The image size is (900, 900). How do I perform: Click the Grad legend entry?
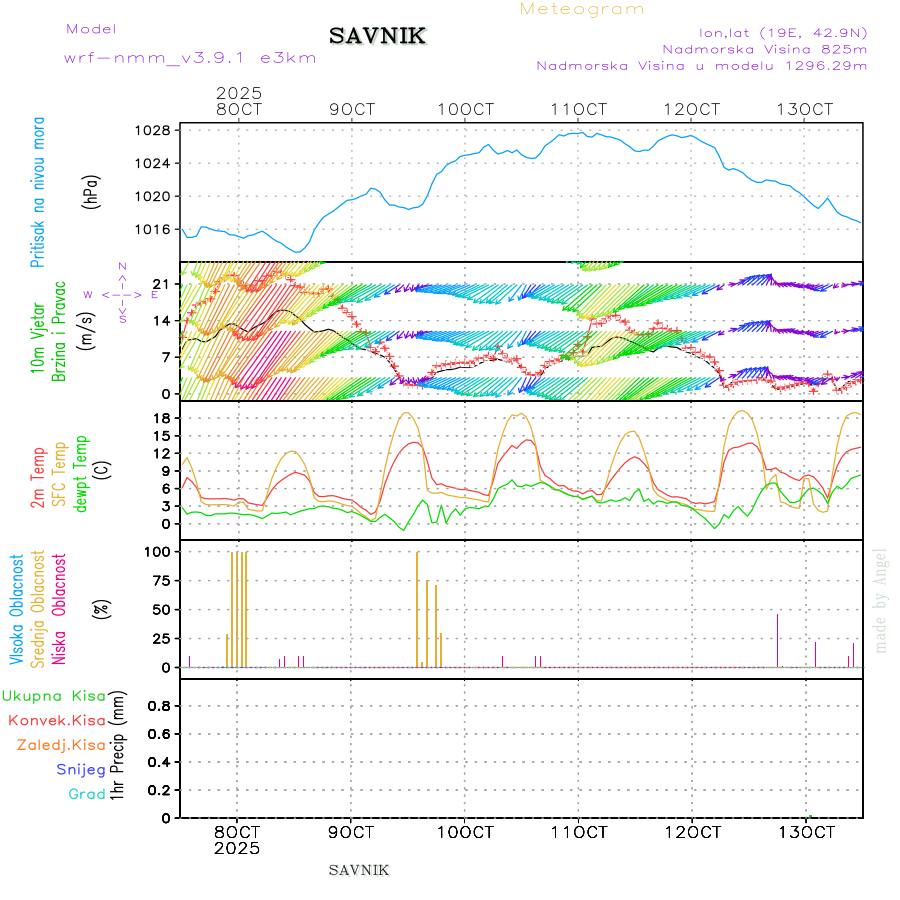(86, 794)
